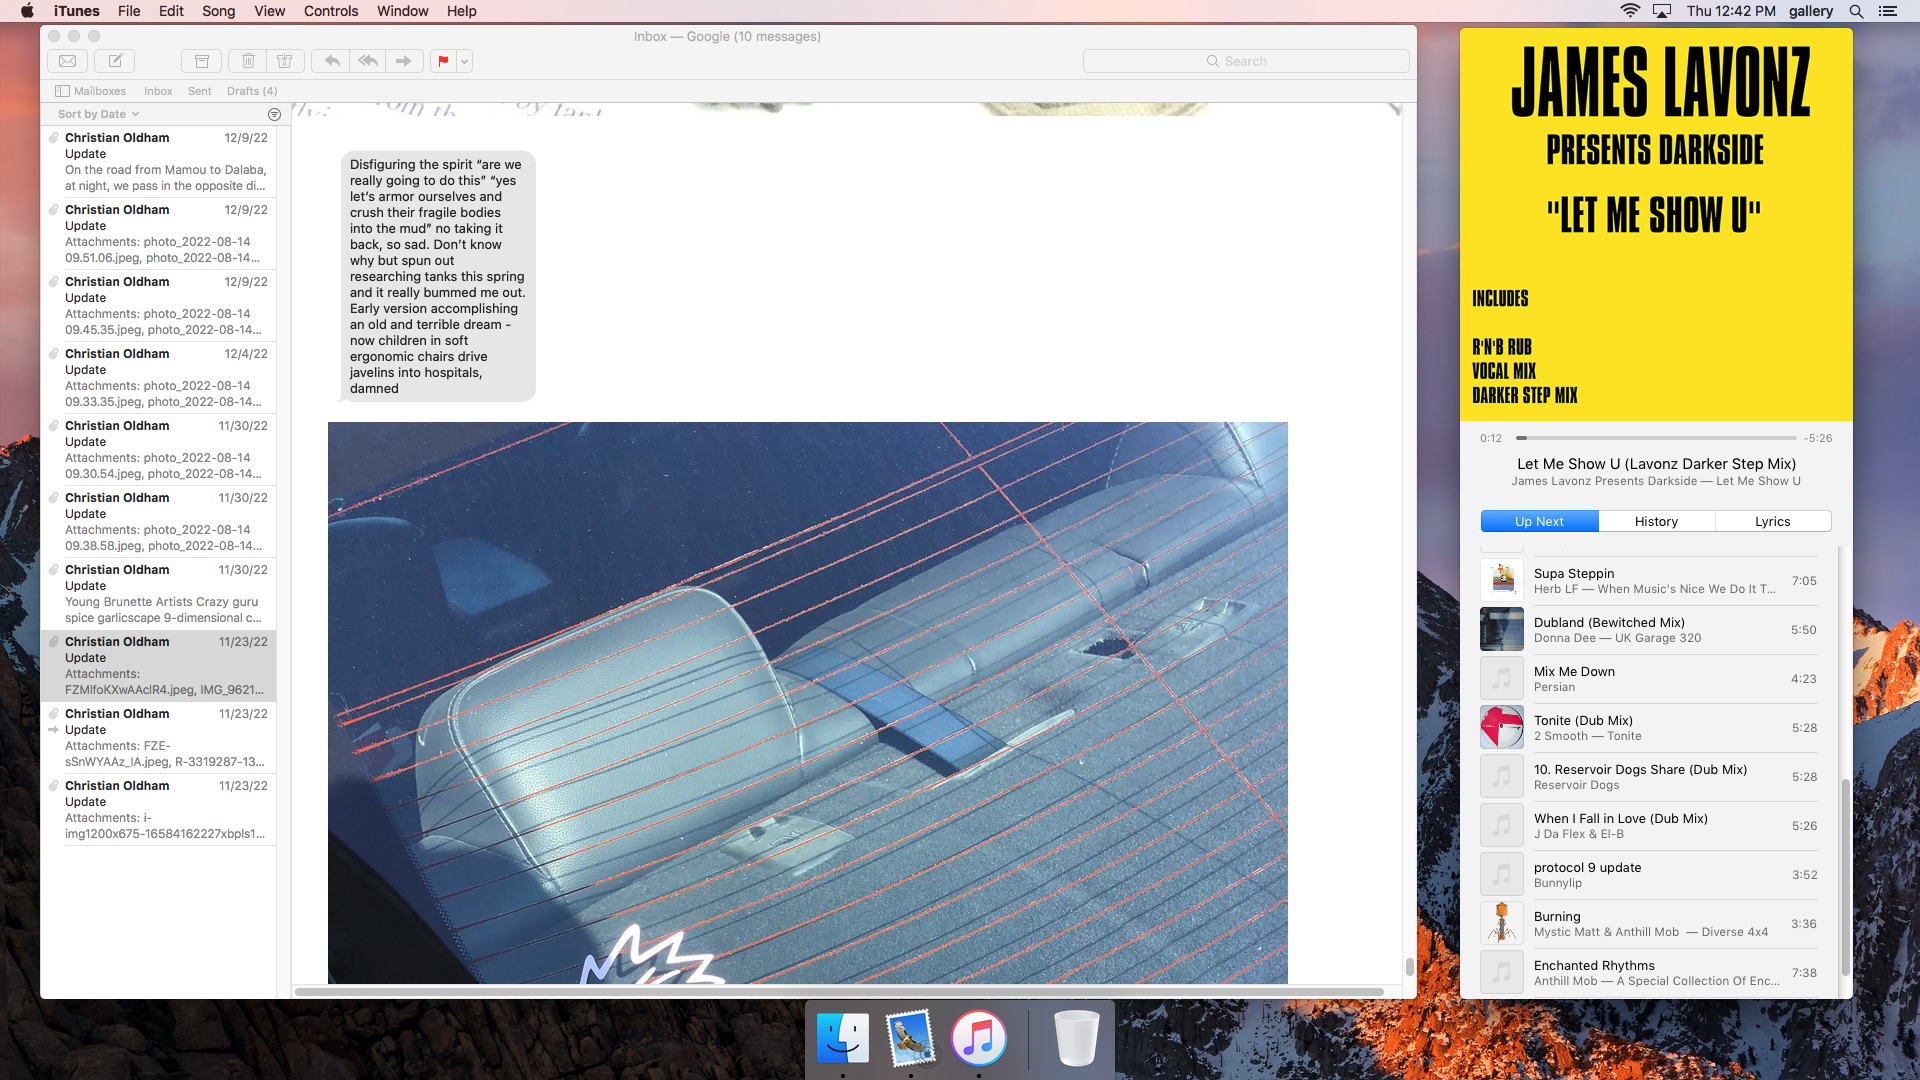1920x1080 pixels.
Task: Toggle the message filter icon
Action: [x=275, y=115]
